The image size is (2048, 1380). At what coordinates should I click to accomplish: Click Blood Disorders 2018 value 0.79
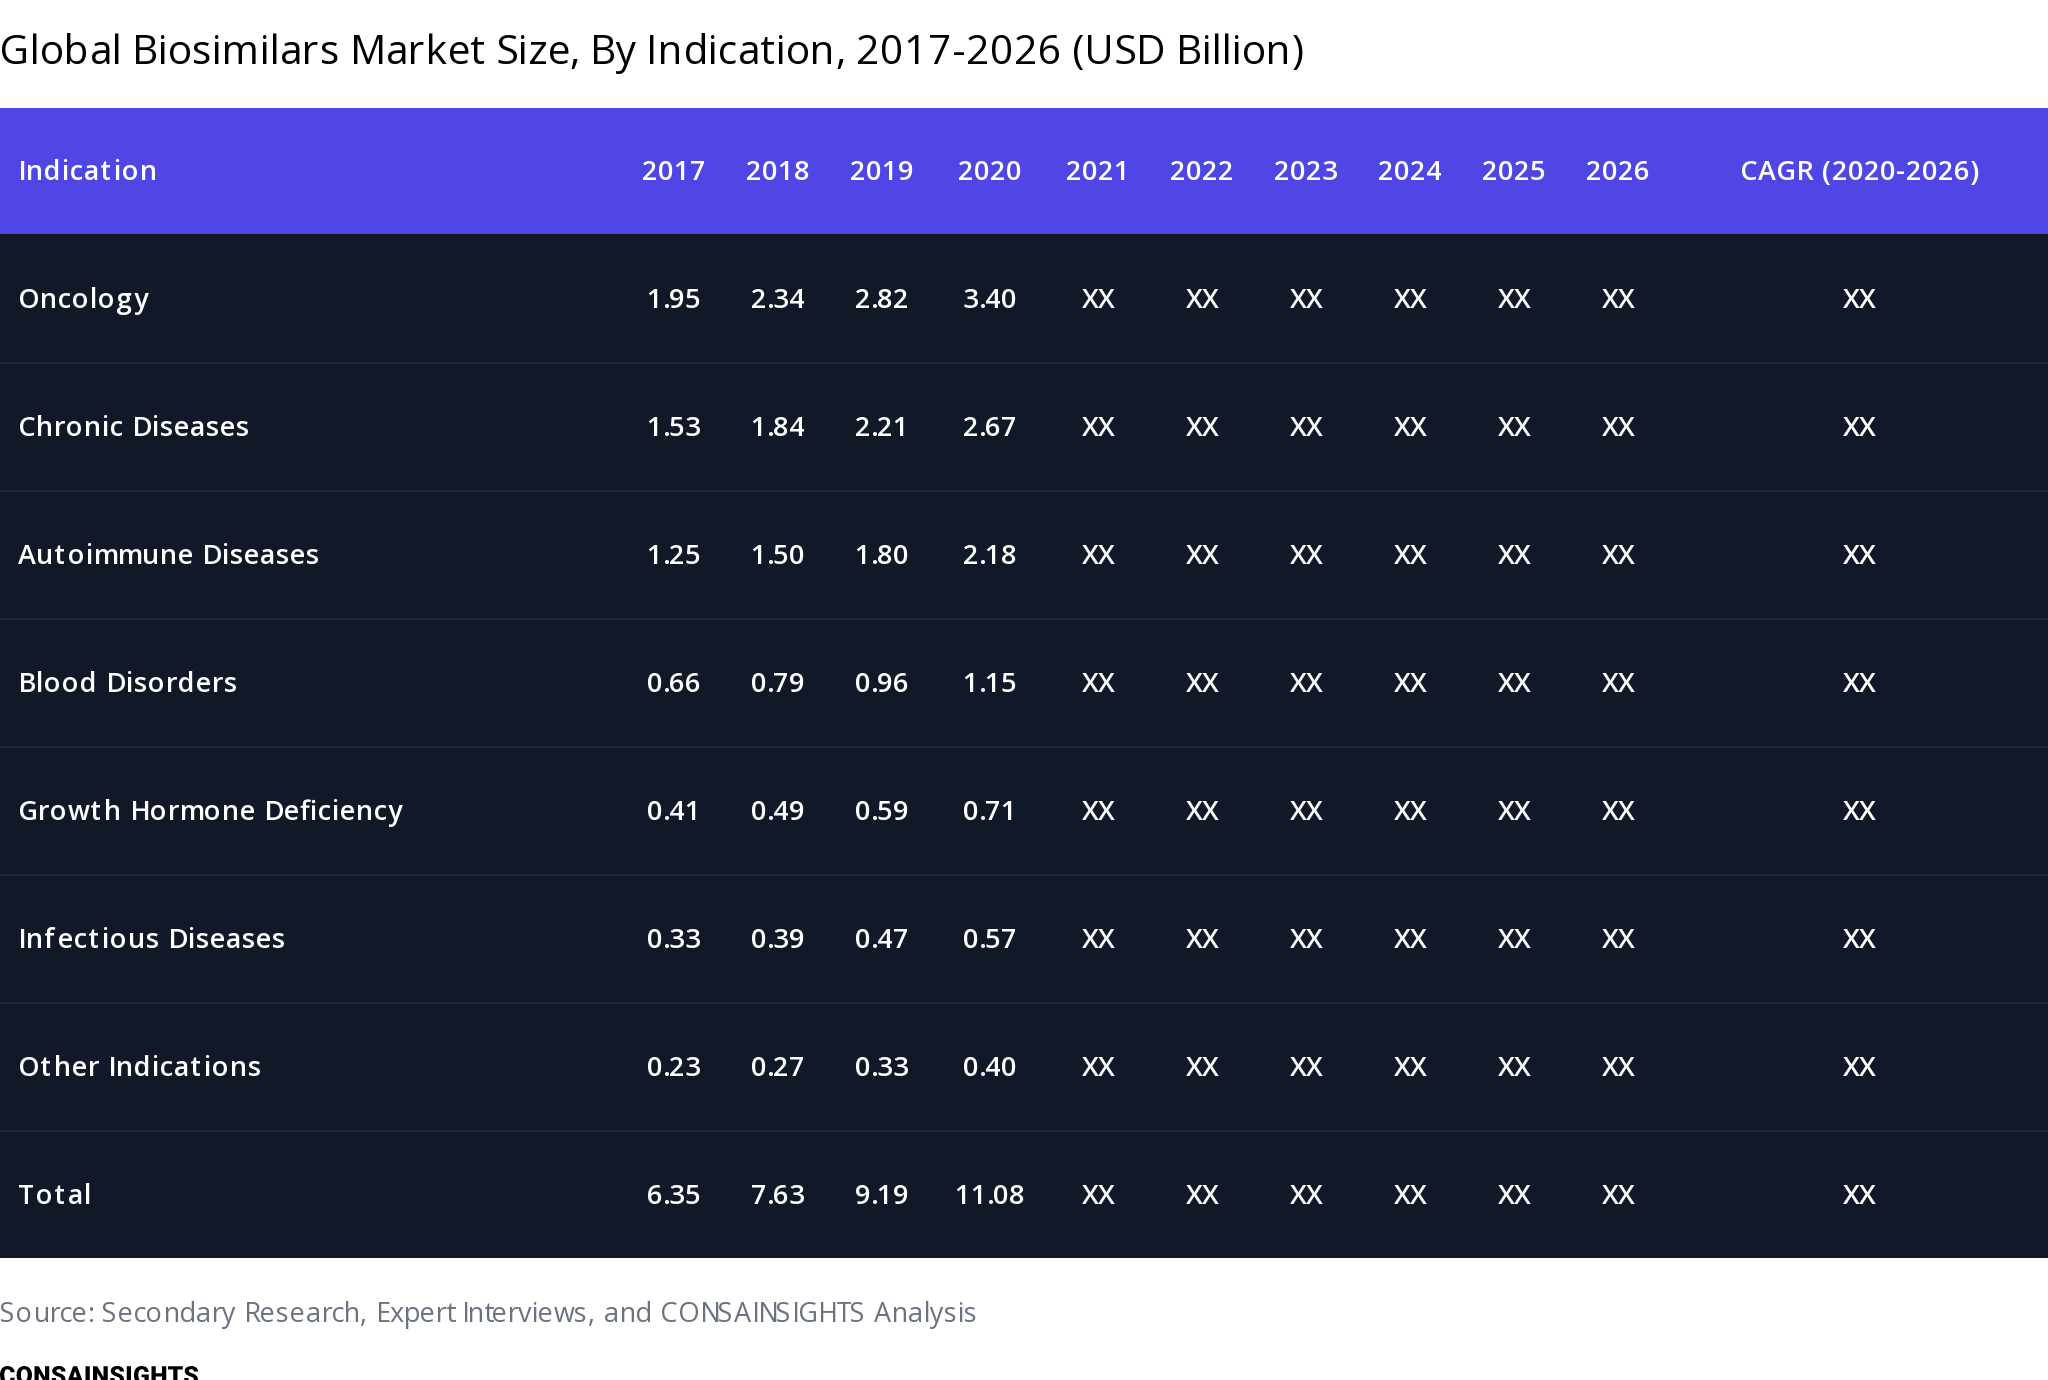point(778,683)
